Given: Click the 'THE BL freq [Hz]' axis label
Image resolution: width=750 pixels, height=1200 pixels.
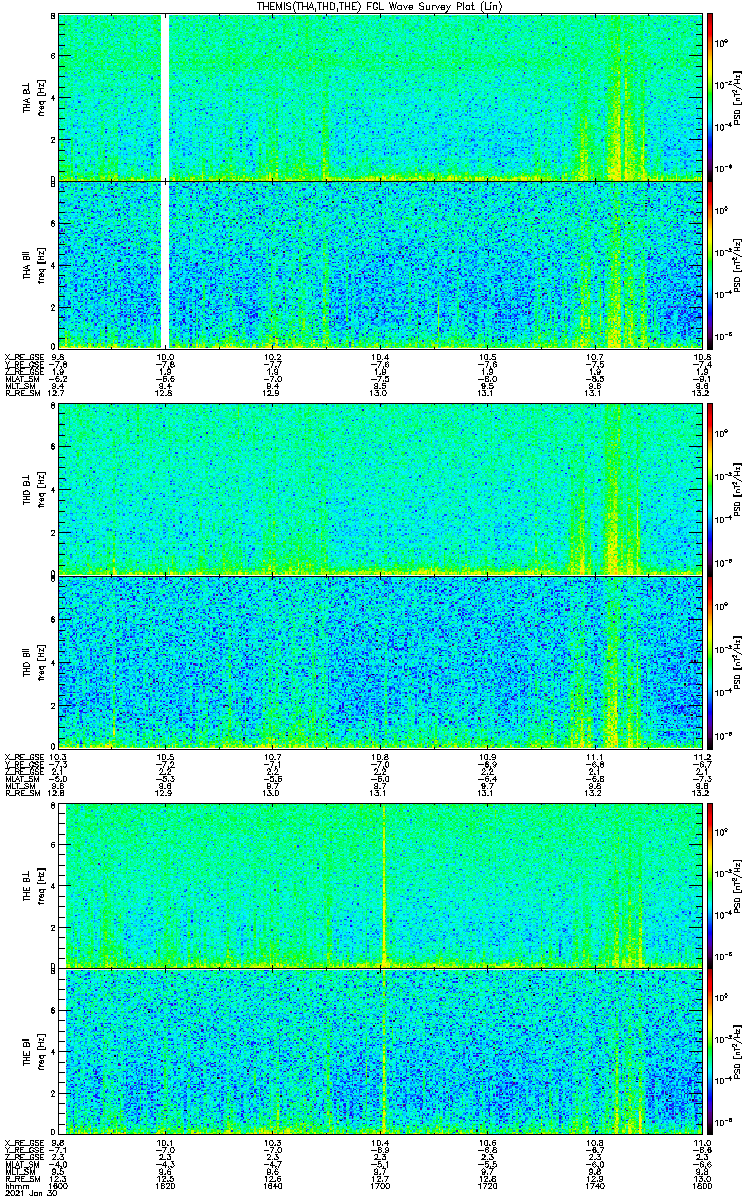Looking at the screenshot, I should (x=34, y=886).
